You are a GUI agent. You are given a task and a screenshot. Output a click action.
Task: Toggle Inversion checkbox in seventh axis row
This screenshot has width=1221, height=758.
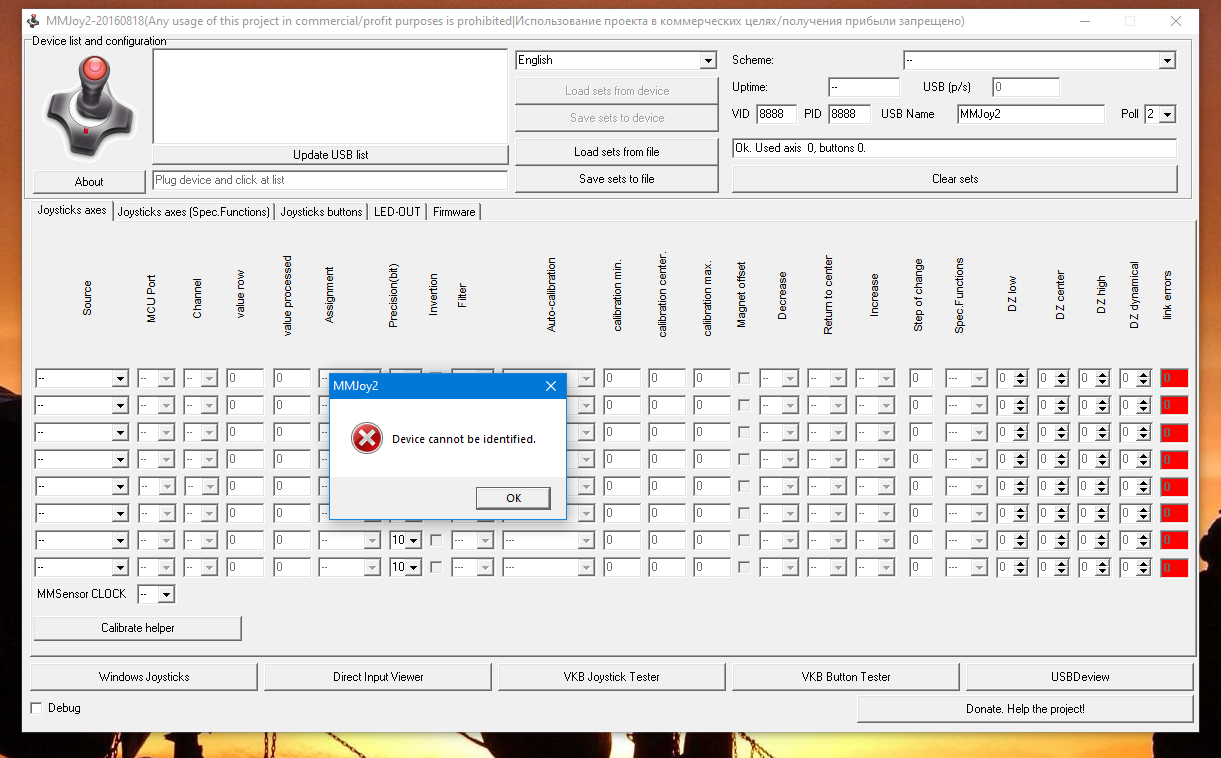(x=436, y=540)
